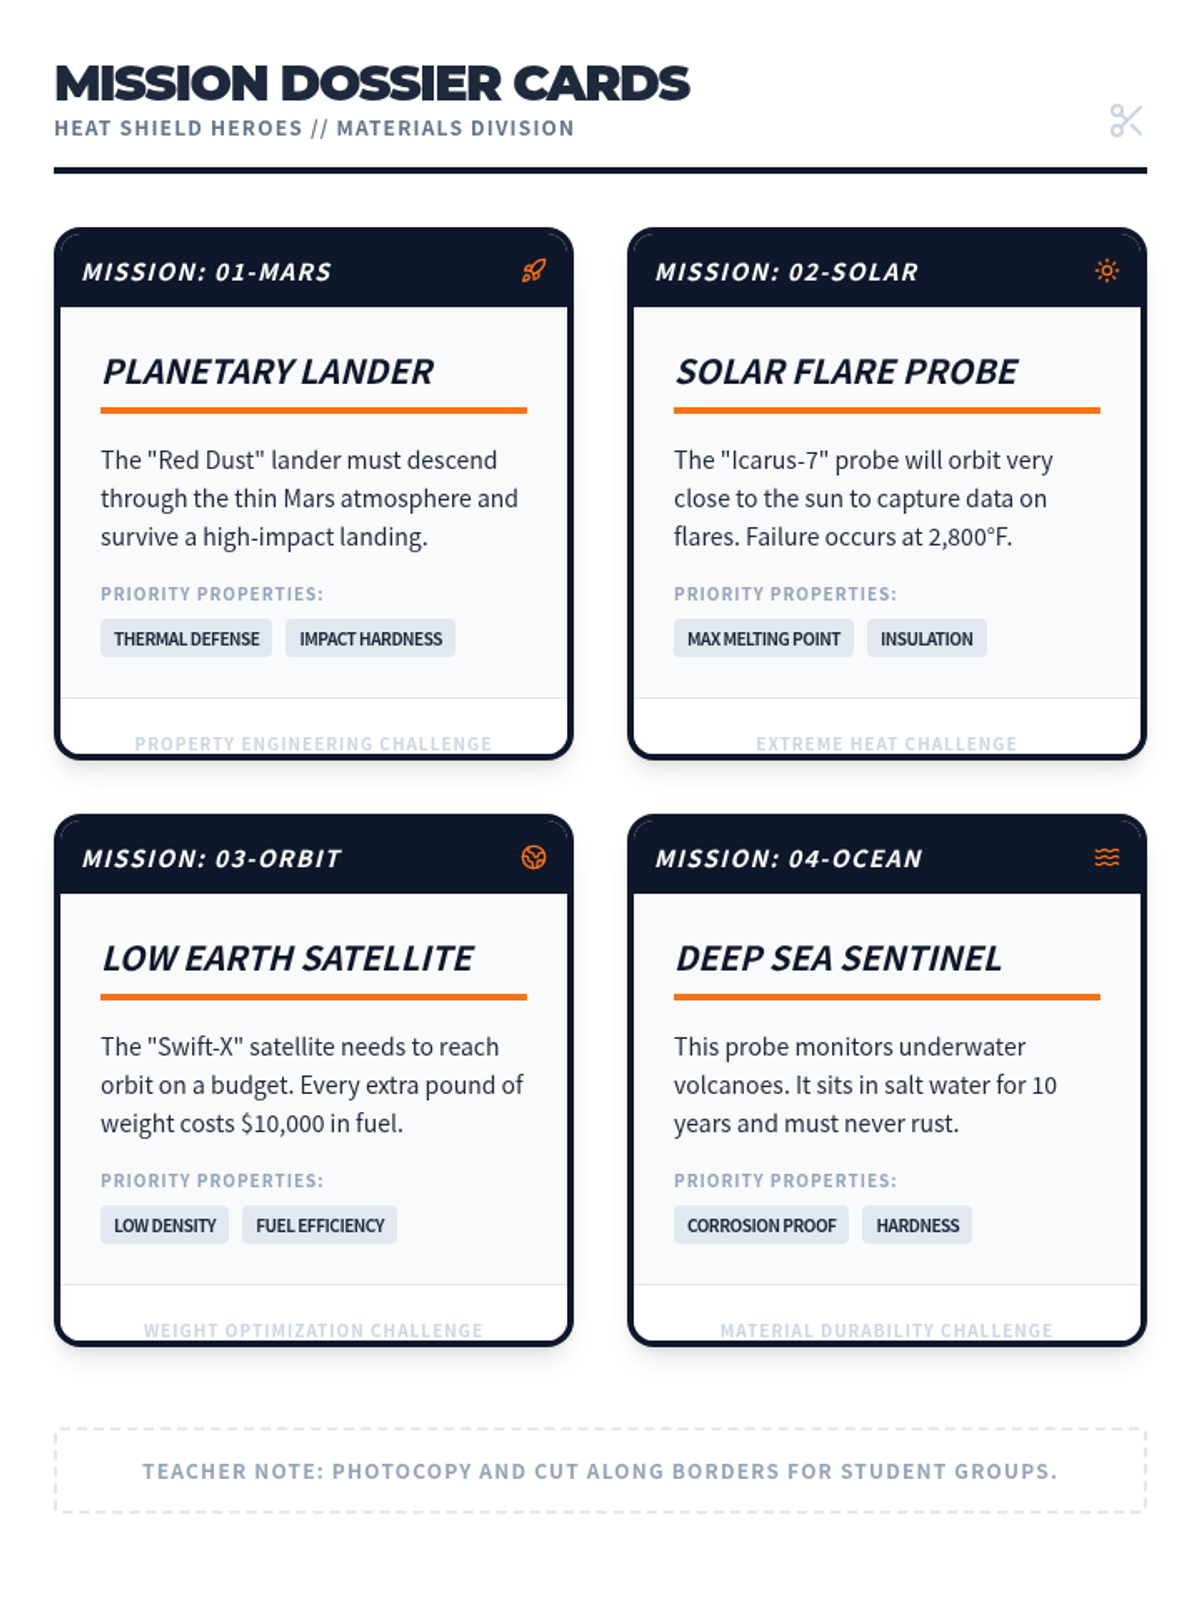Select the Low Density tag

(165, 1226)
